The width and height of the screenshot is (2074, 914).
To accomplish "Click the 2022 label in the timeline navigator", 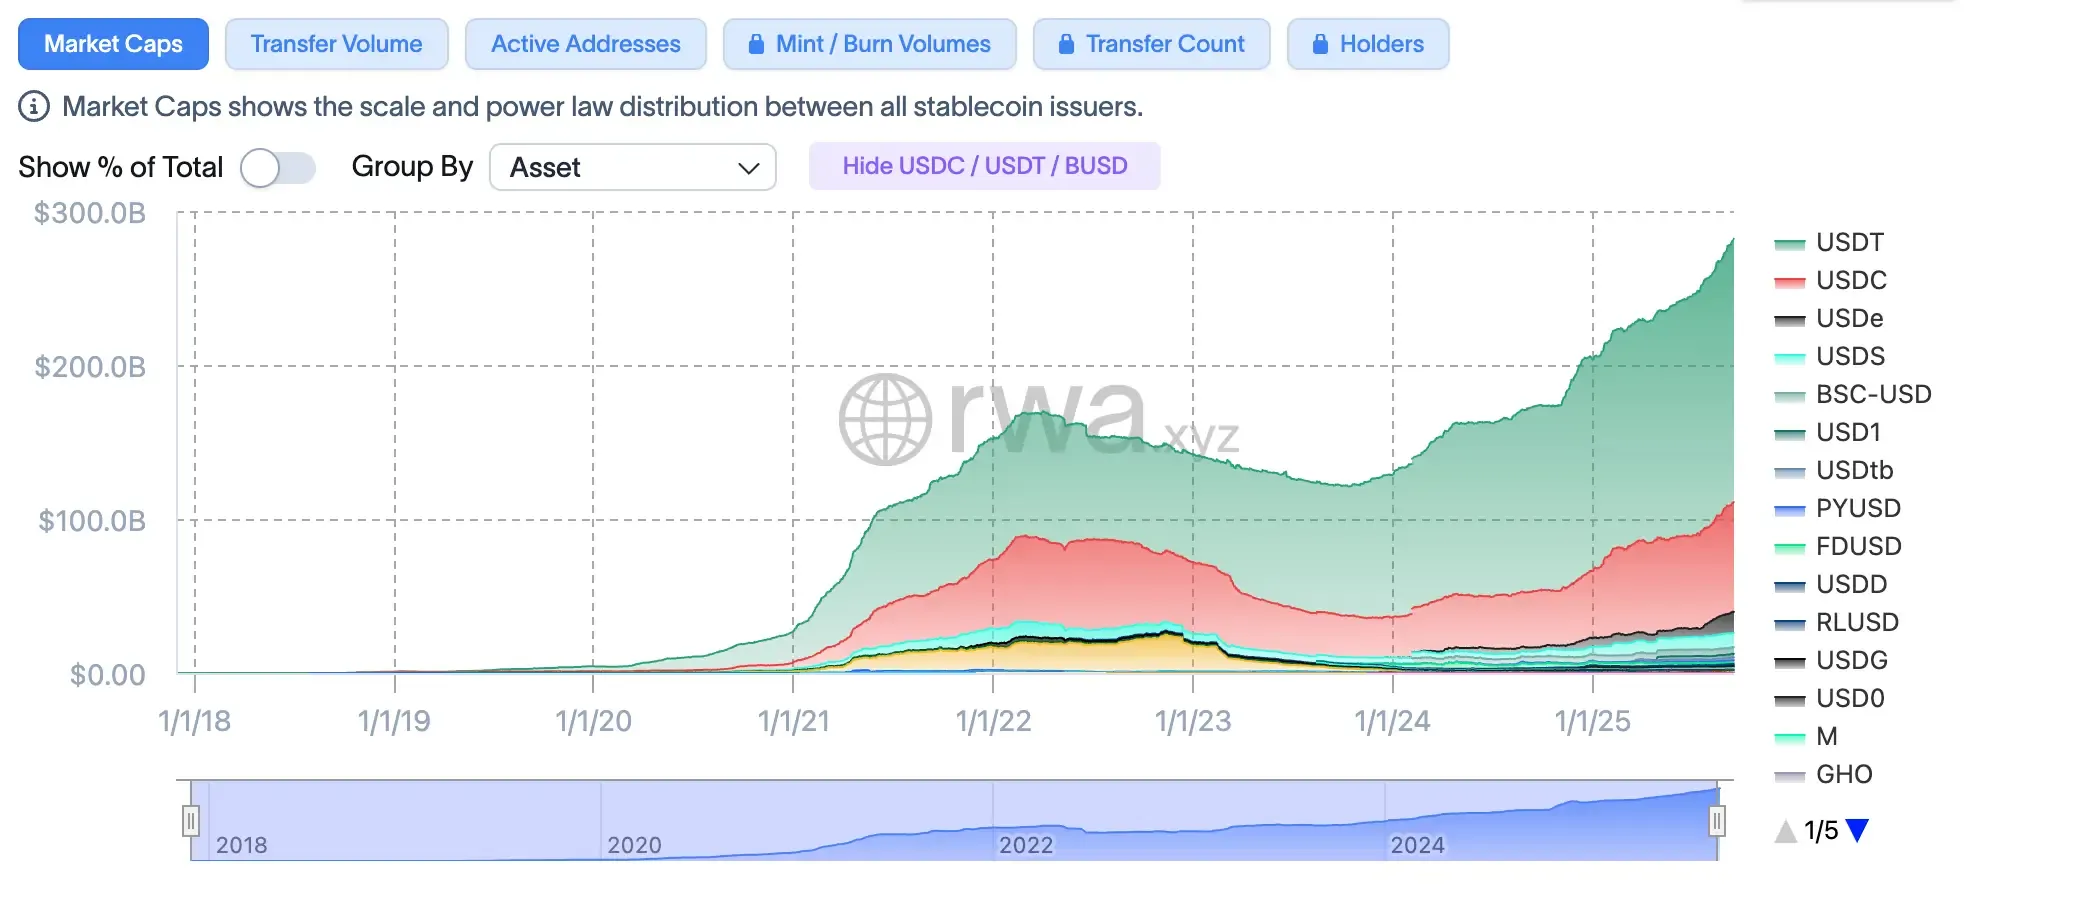I will pos(1029,845).
